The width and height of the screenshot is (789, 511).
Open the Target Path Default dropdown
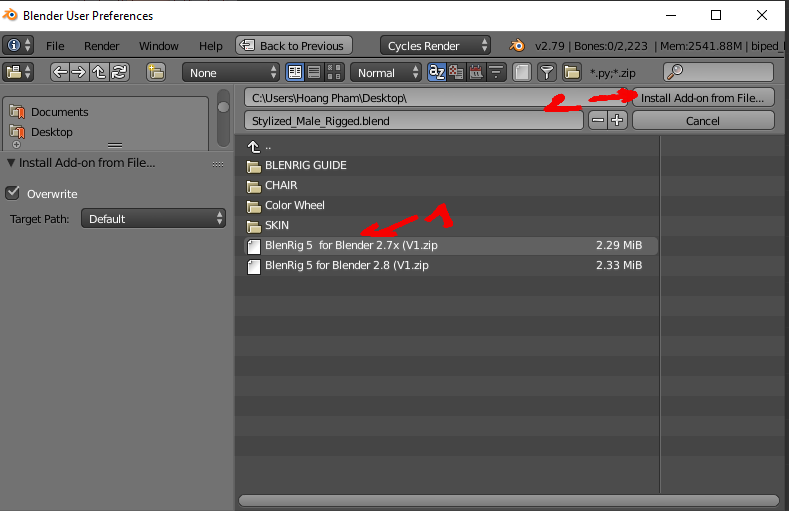tap(153, 219)
